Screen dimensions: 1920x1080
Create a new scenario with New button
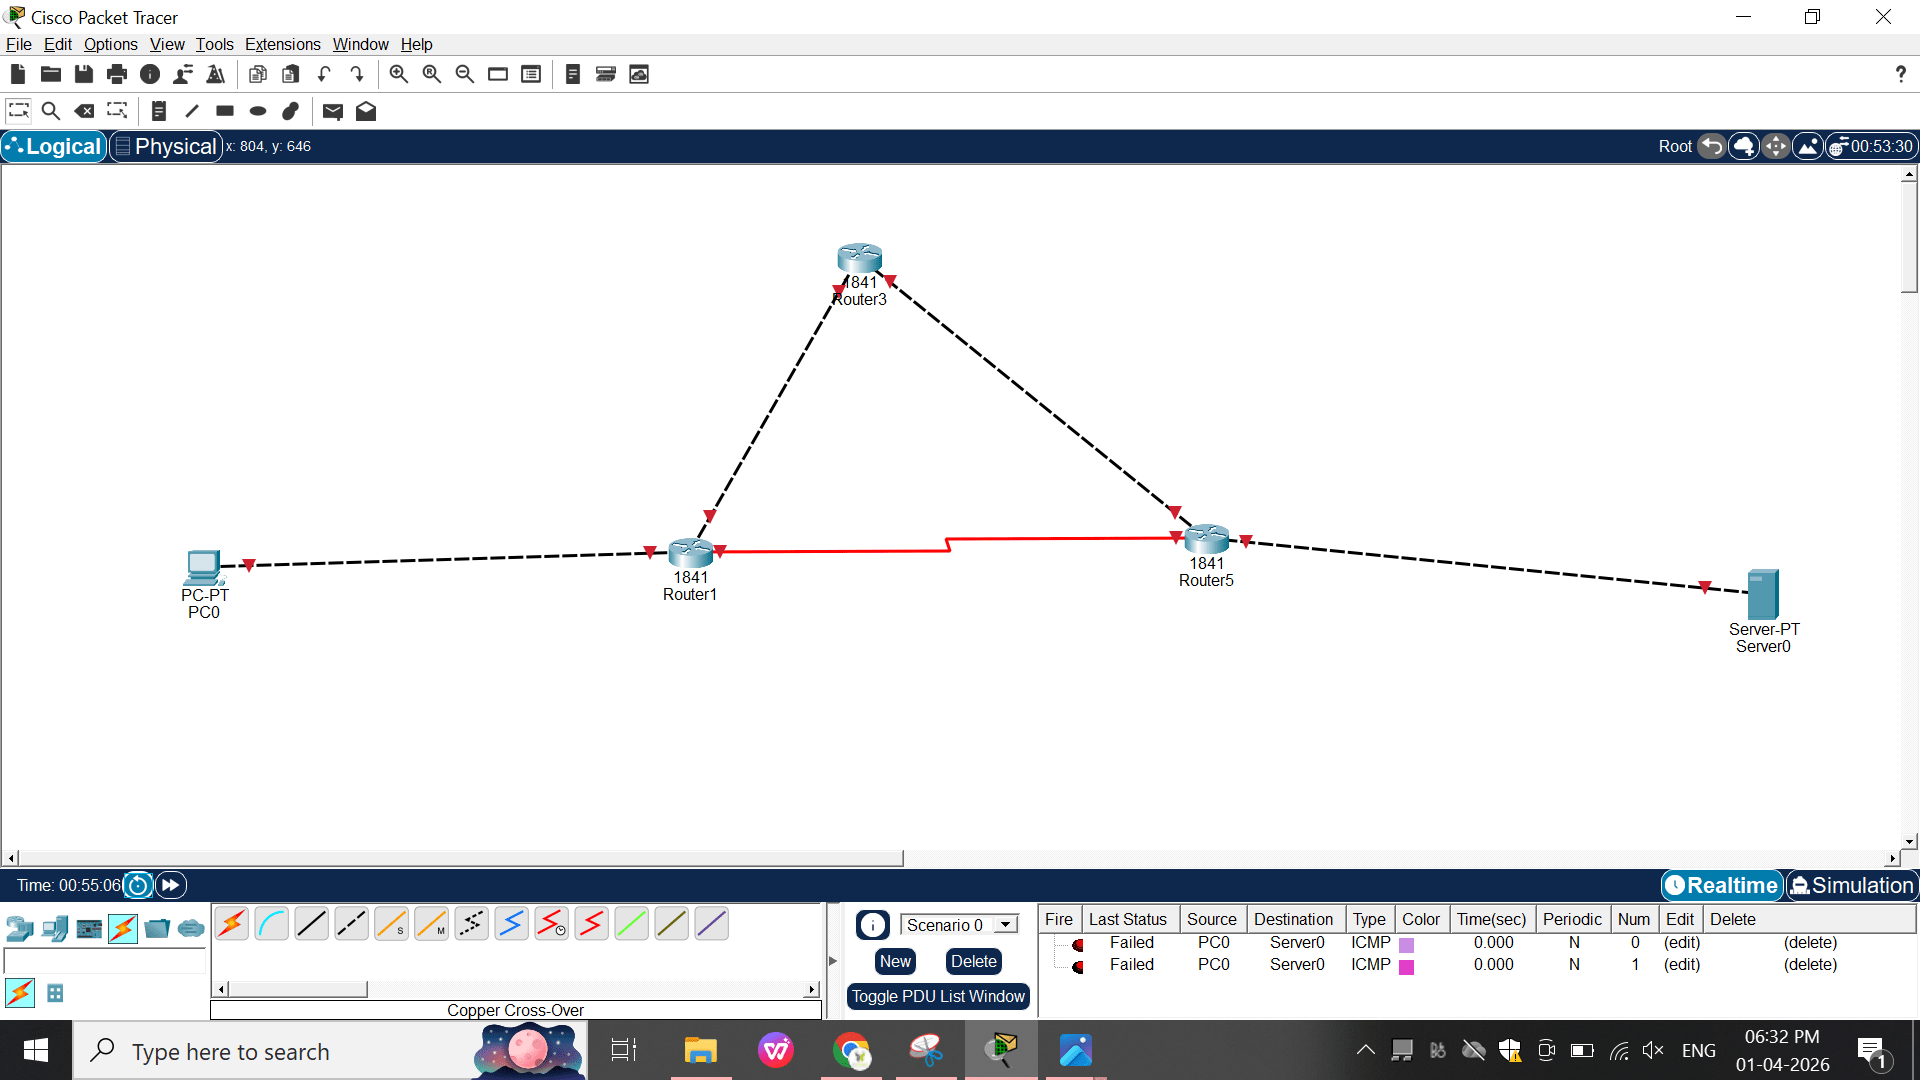[x=895, y=961]
